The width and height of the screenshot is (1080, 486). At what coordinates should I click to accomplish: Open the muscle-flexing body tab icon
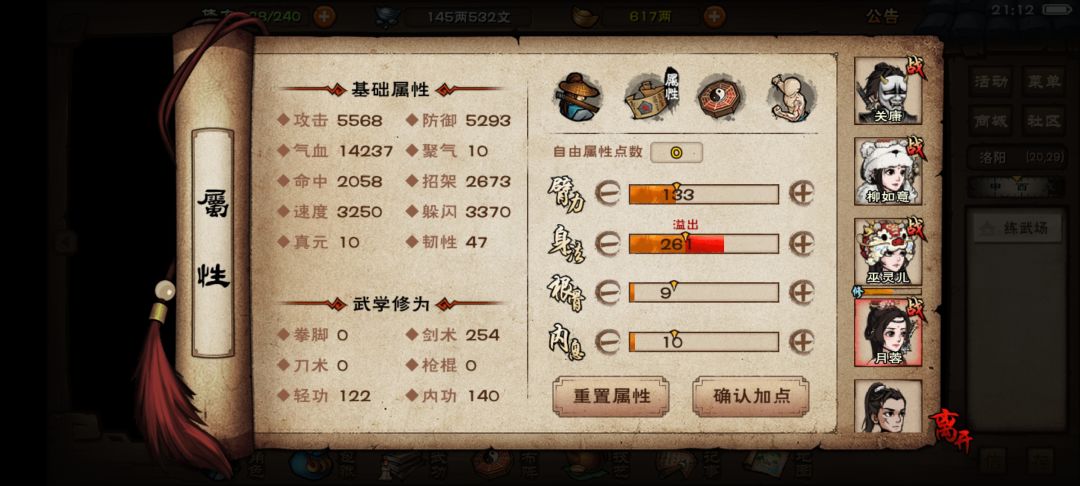click(x=792, y=97)
